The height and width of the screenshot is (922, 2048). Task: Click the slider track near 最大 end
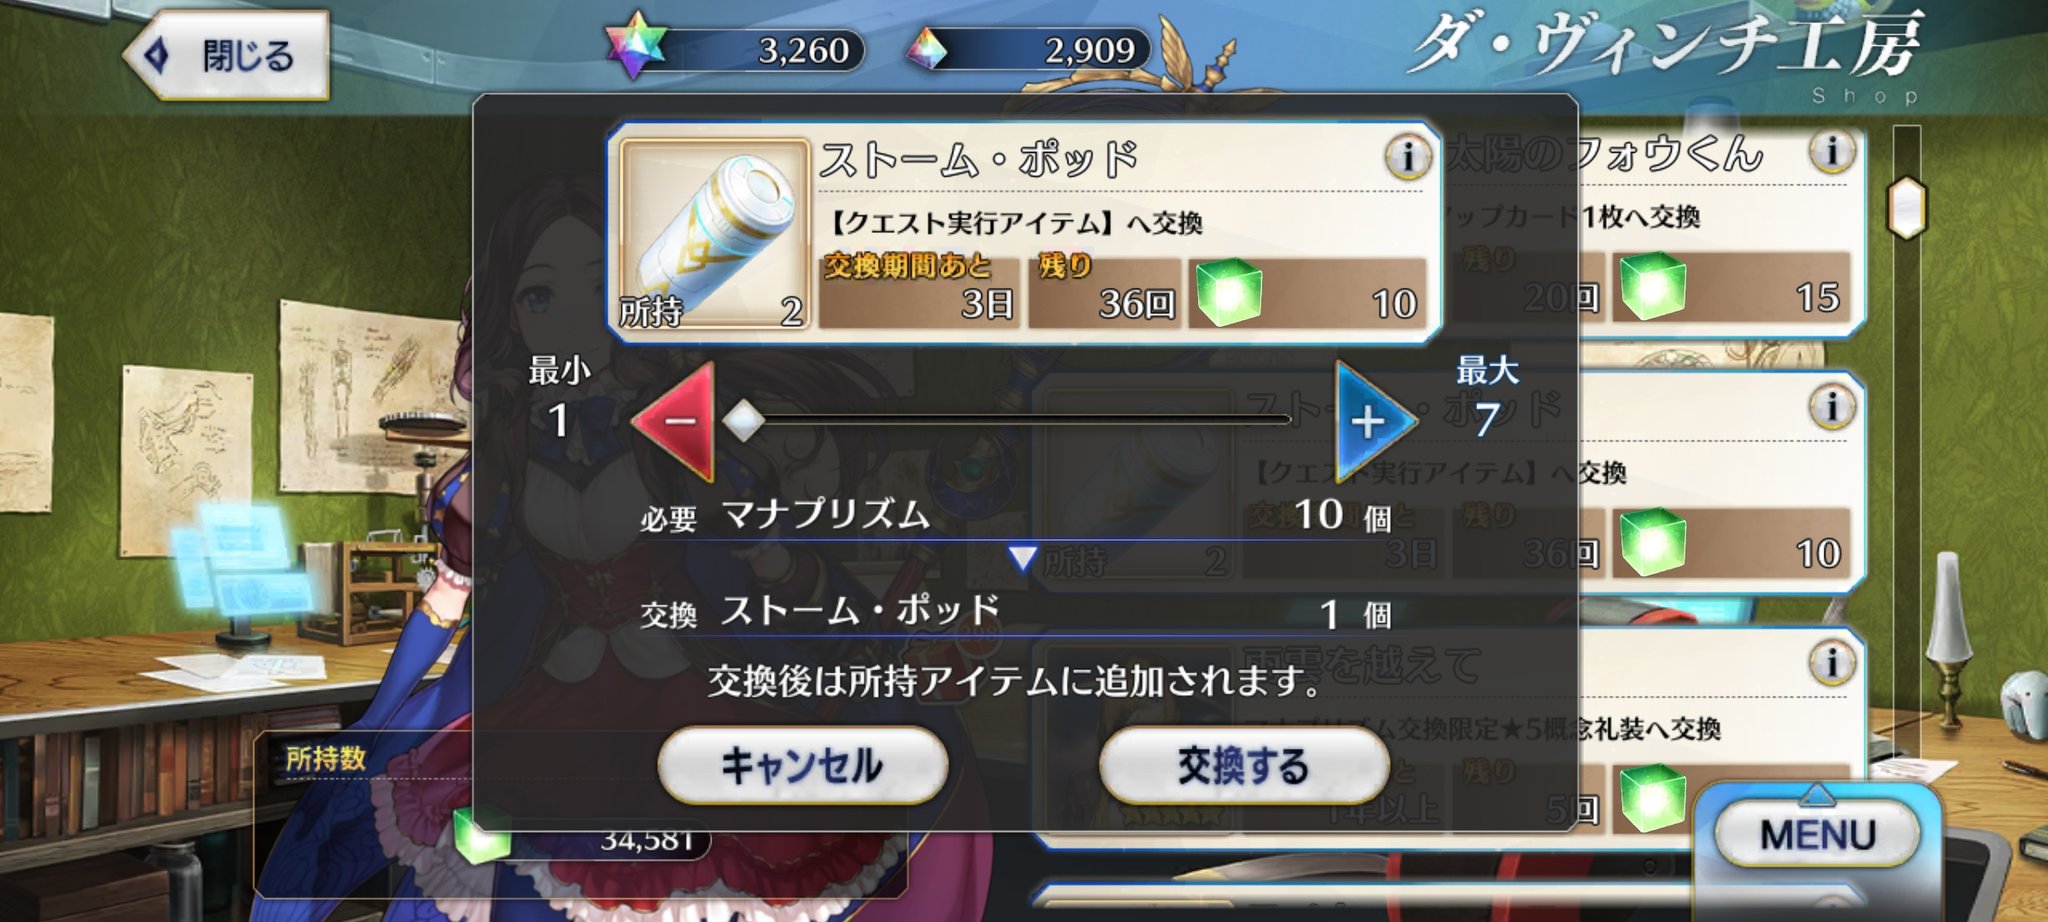1270,420
